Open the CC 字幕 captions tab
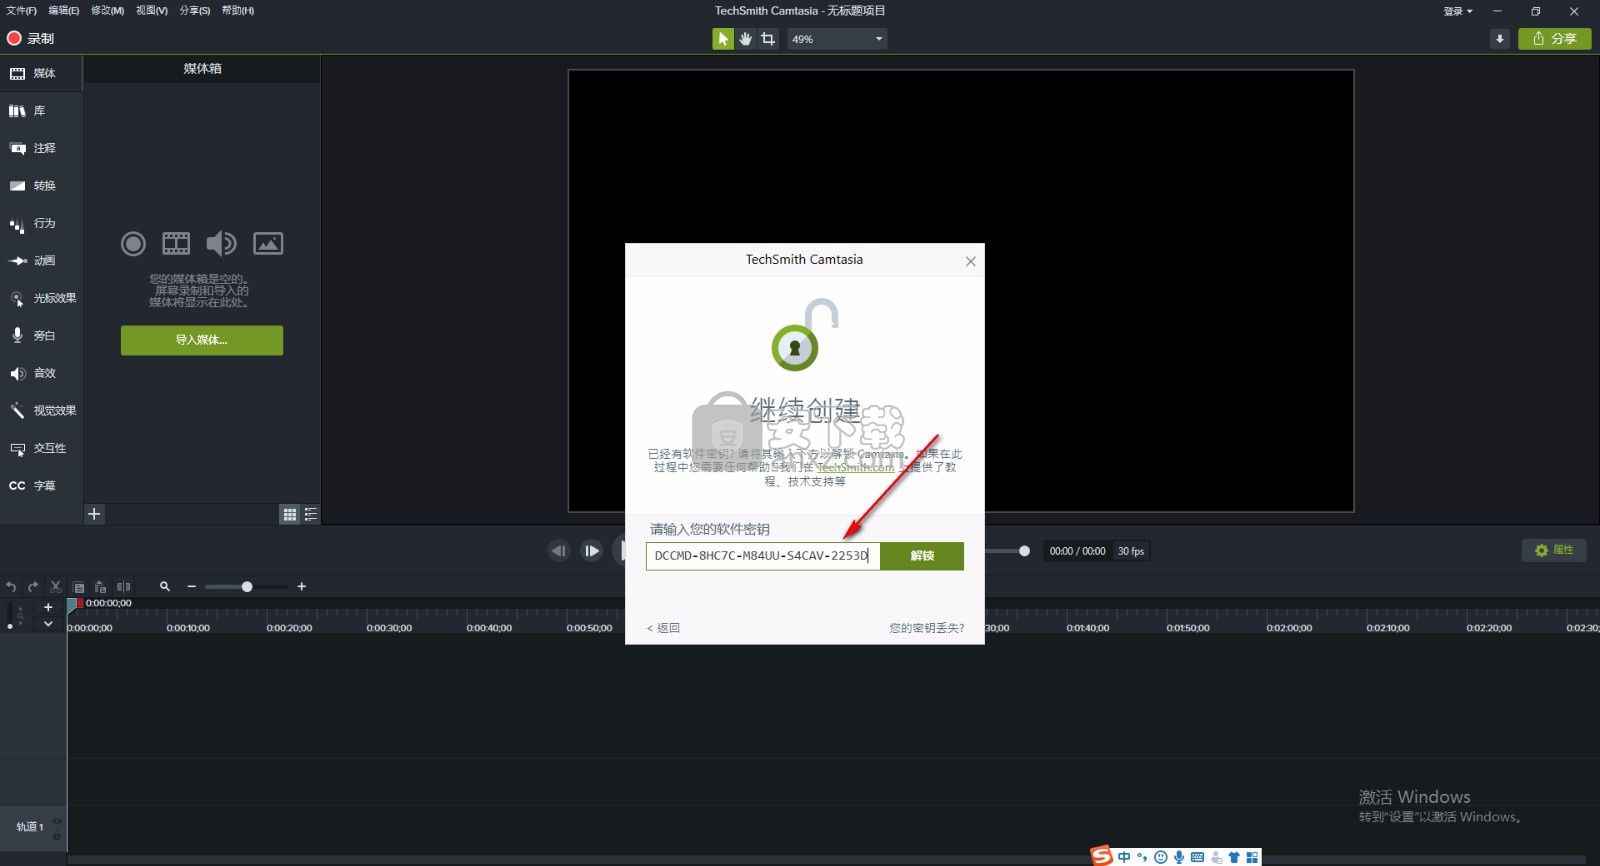 41,486
